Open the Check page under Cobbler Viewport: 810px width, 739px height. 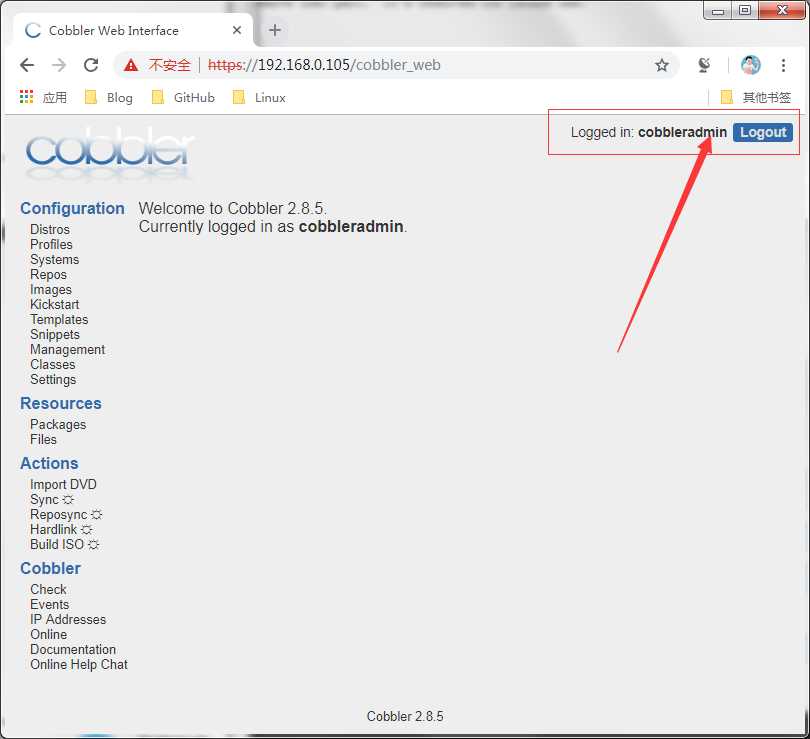(48, 589)
